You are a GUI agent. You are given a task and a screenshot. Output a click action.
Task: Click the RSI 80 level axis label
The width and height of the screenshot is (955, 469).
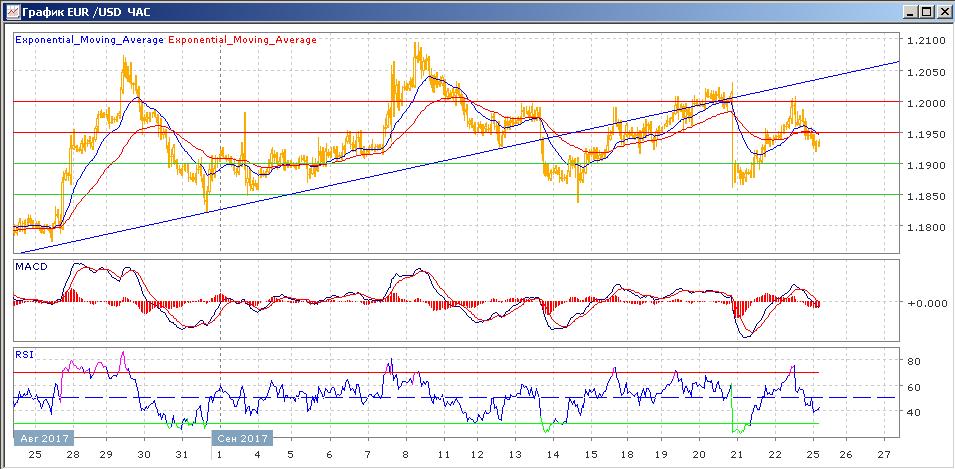912,361
